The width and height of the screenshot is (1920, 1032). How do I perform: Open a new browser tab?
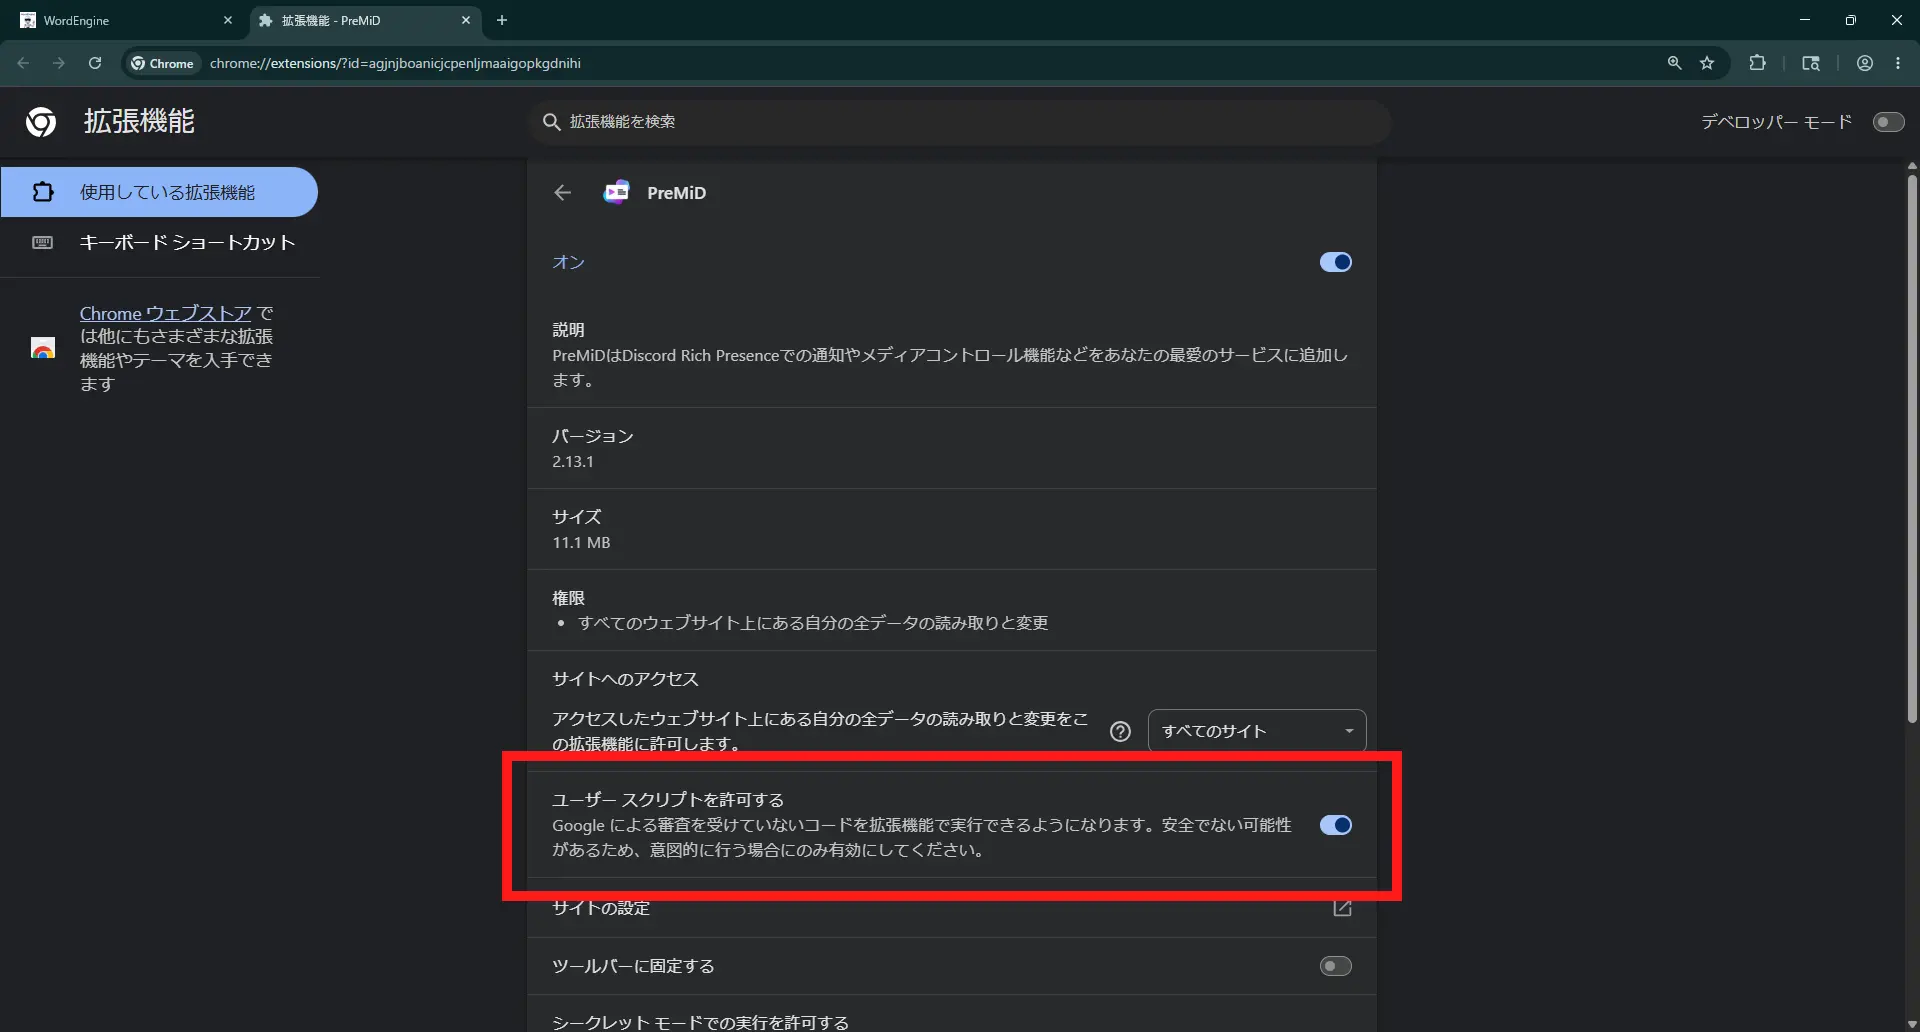click(x=502, y=20)
